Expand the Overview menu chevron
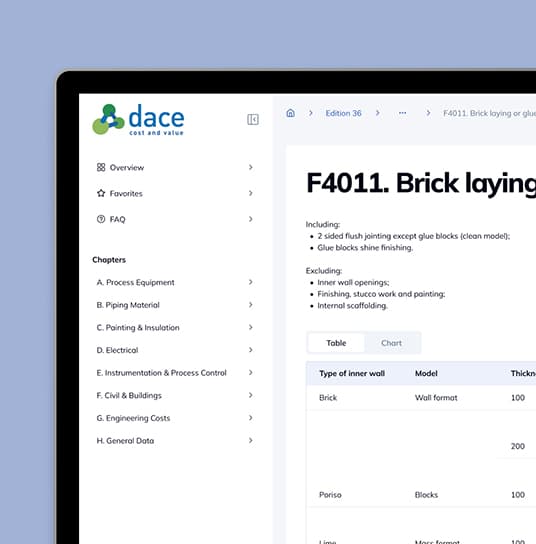This screenshot has height=544, width=536. [x=250, y=167]
